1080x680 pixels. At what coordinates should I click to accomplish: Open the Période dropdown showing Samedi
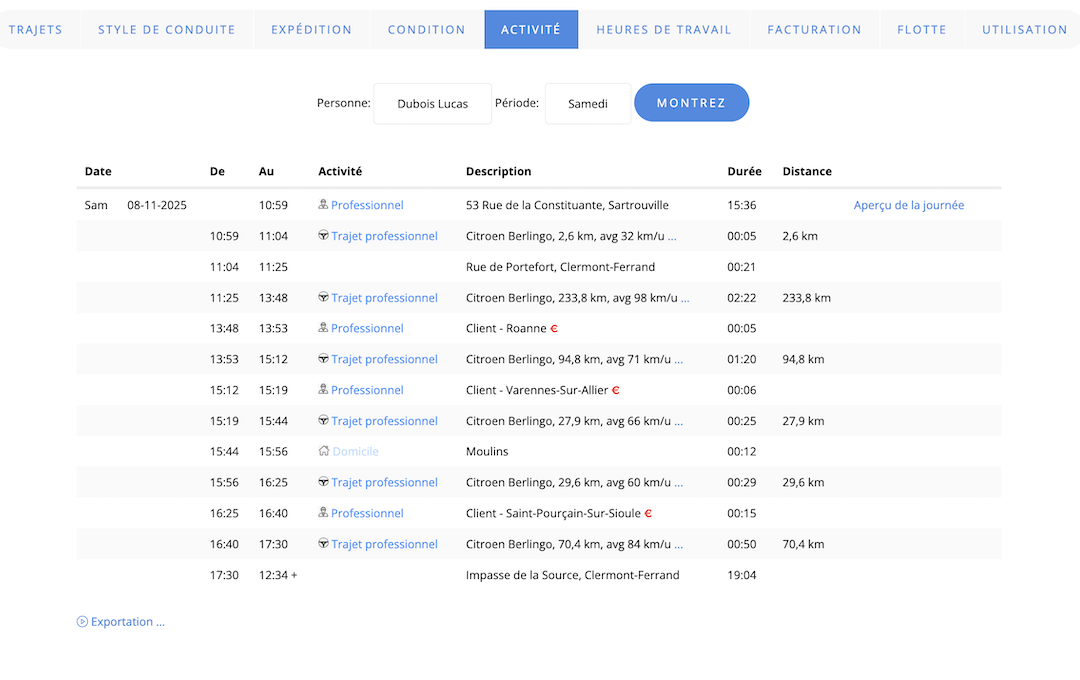click(x=587, y=103)
